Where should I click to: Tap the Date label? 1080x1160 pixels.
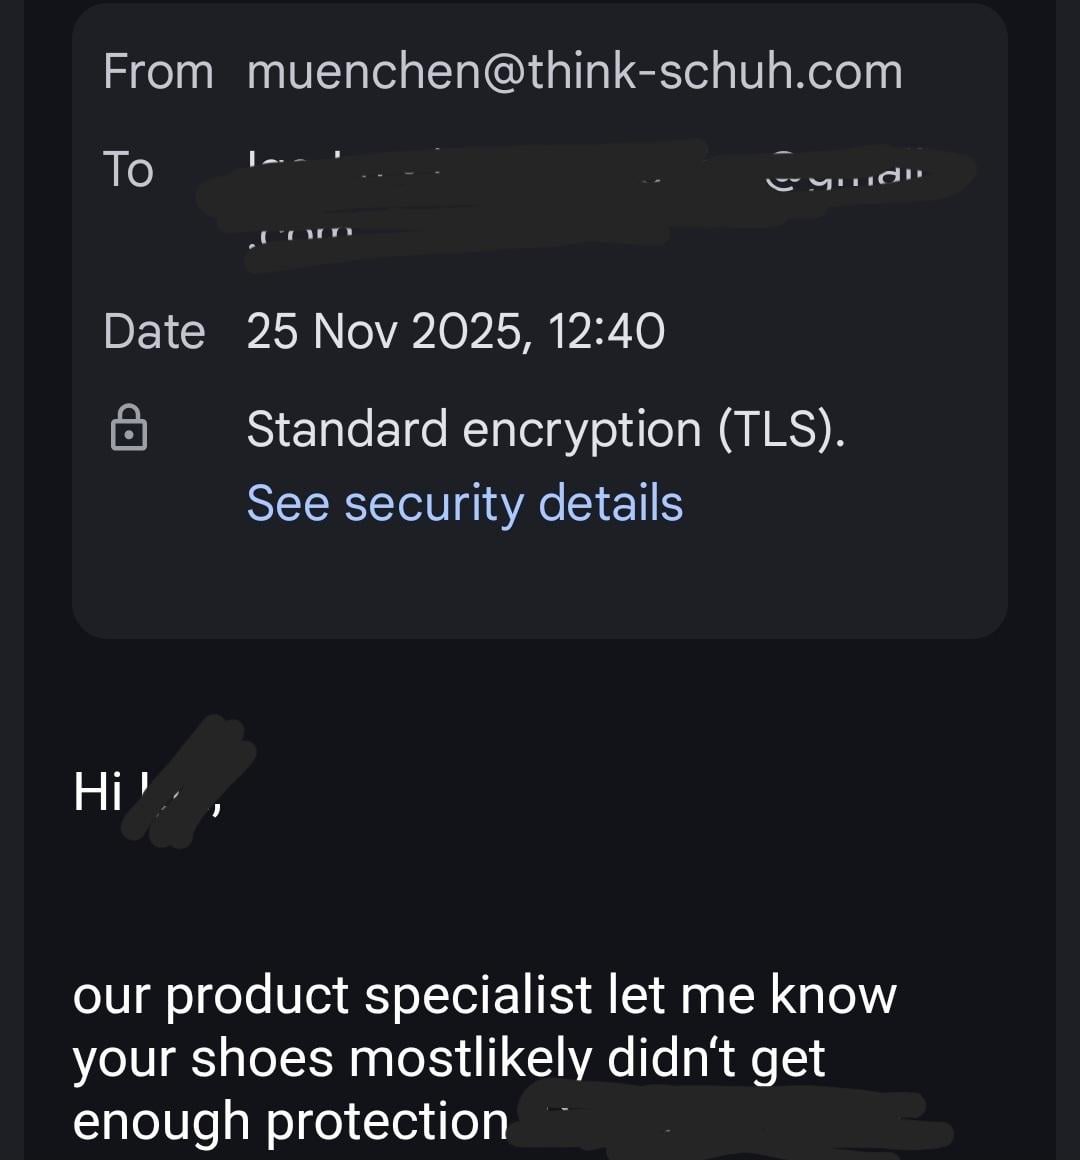click(x=154, y=332)
